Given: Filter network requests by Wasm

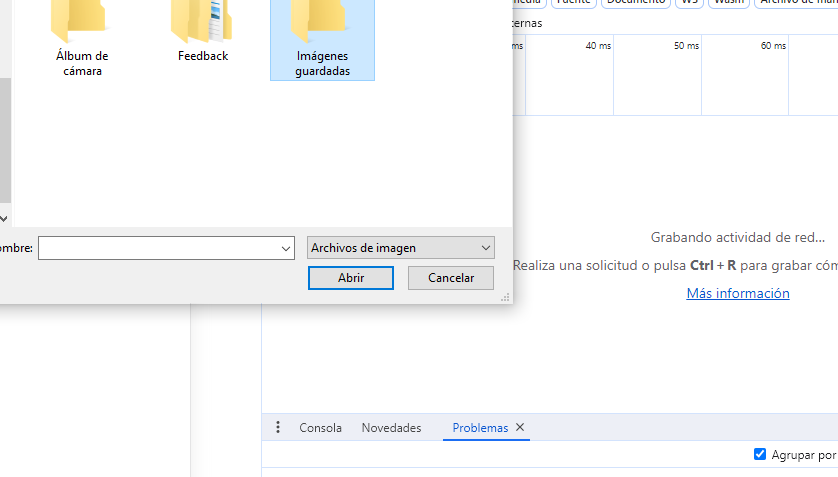Looking at the screenshot, I should pyautogui.click(x=729, y=3).
